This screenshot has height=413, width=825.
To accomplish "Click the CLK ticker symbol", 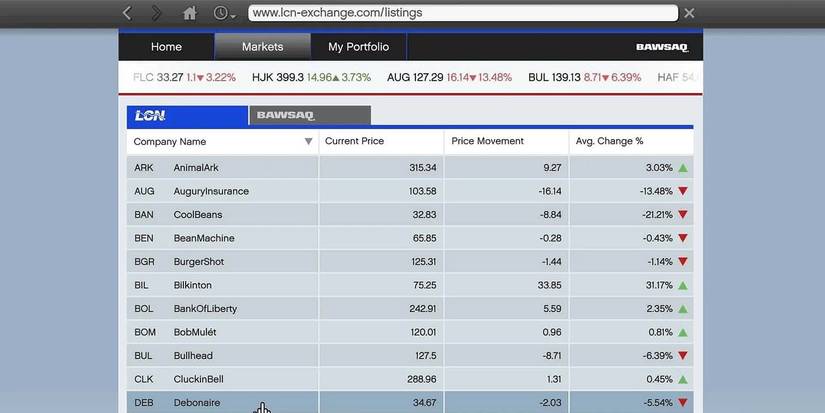I will tap(144, 379).
